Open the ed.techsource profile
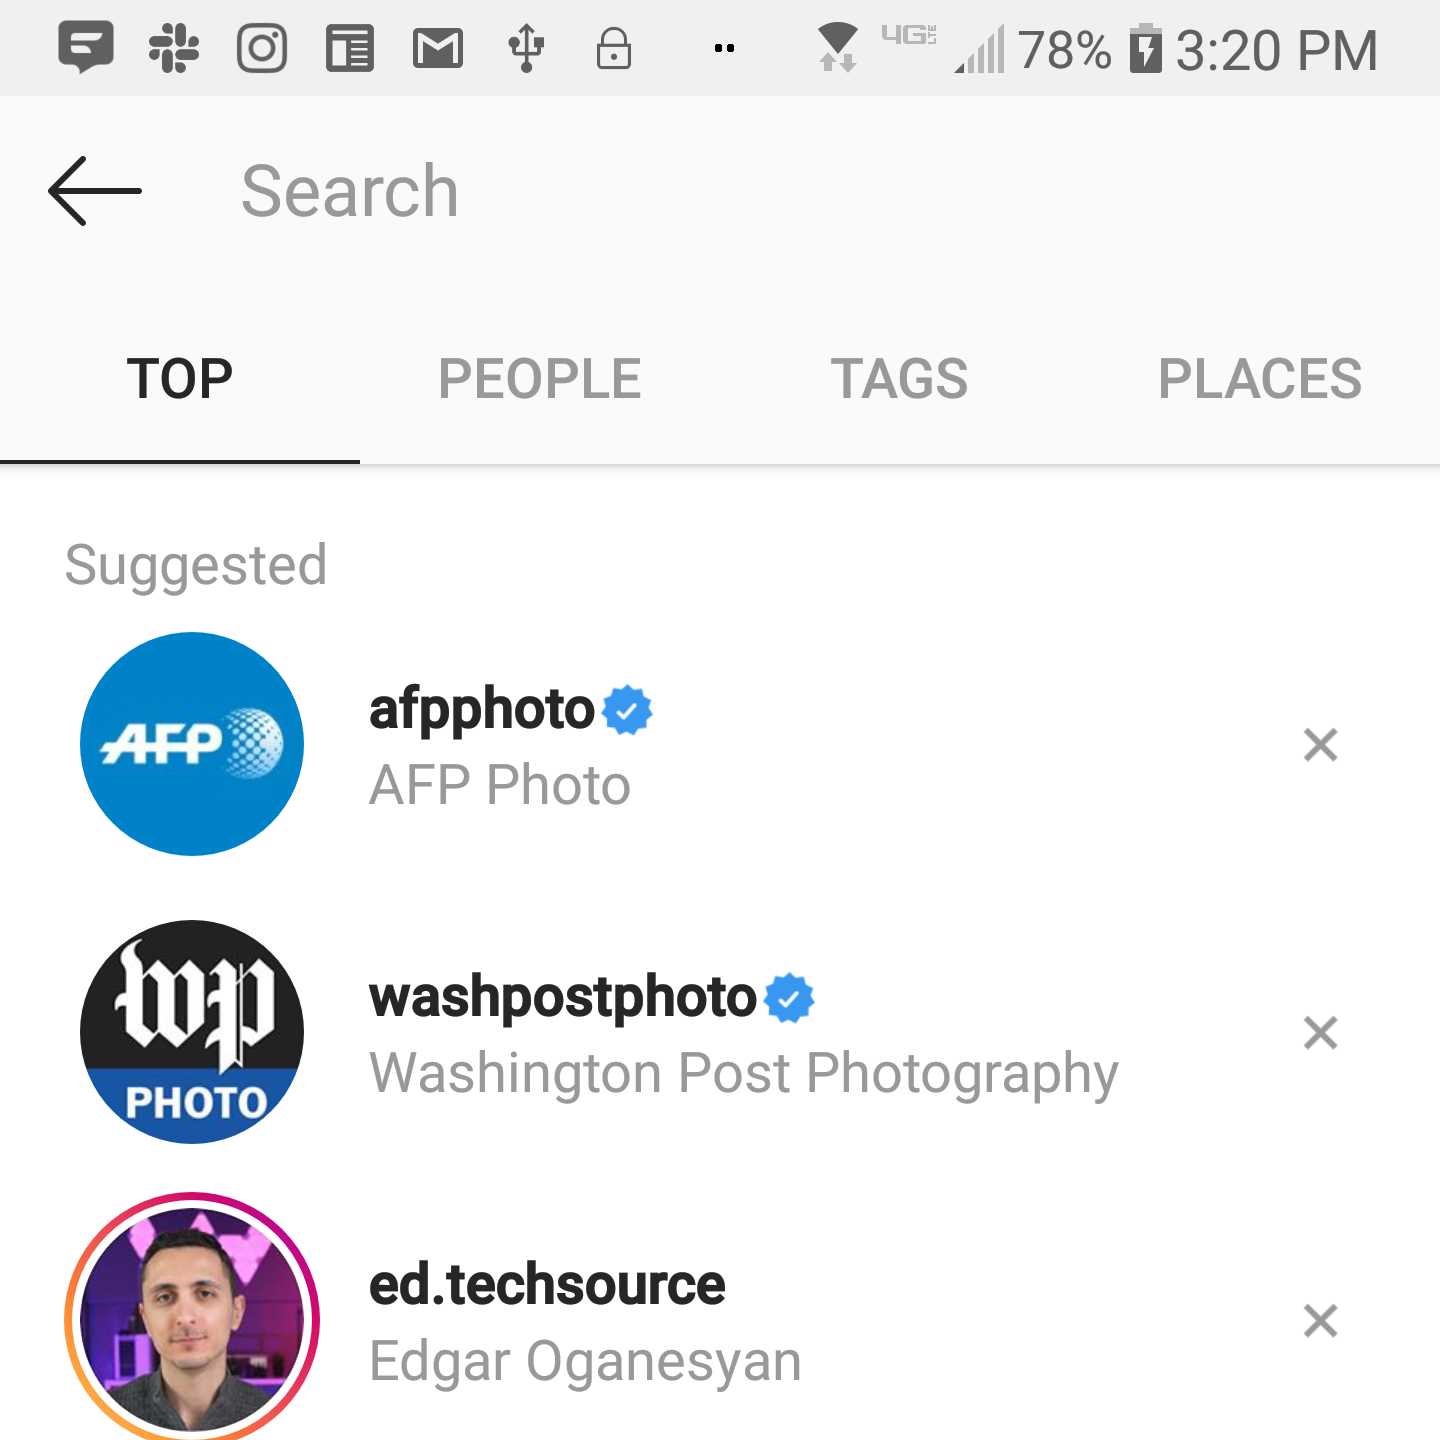Image resolution: width=1440 pixels, height=1440 pixels. point(547,1286)
